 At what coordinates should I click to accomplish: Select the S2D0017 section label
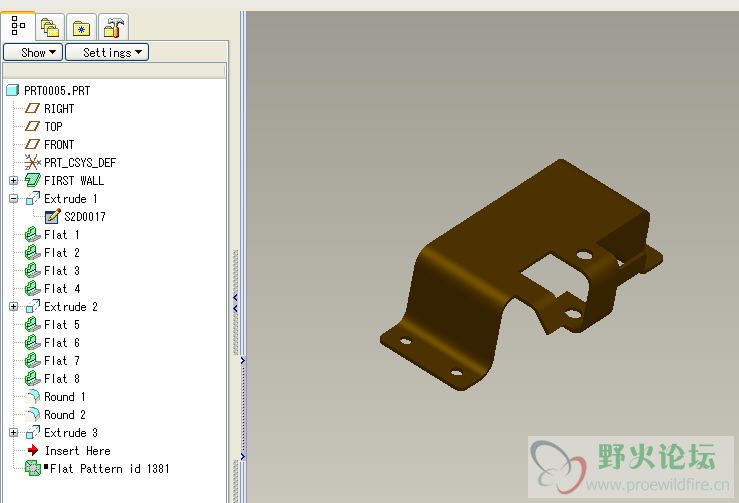click(85, 217)
